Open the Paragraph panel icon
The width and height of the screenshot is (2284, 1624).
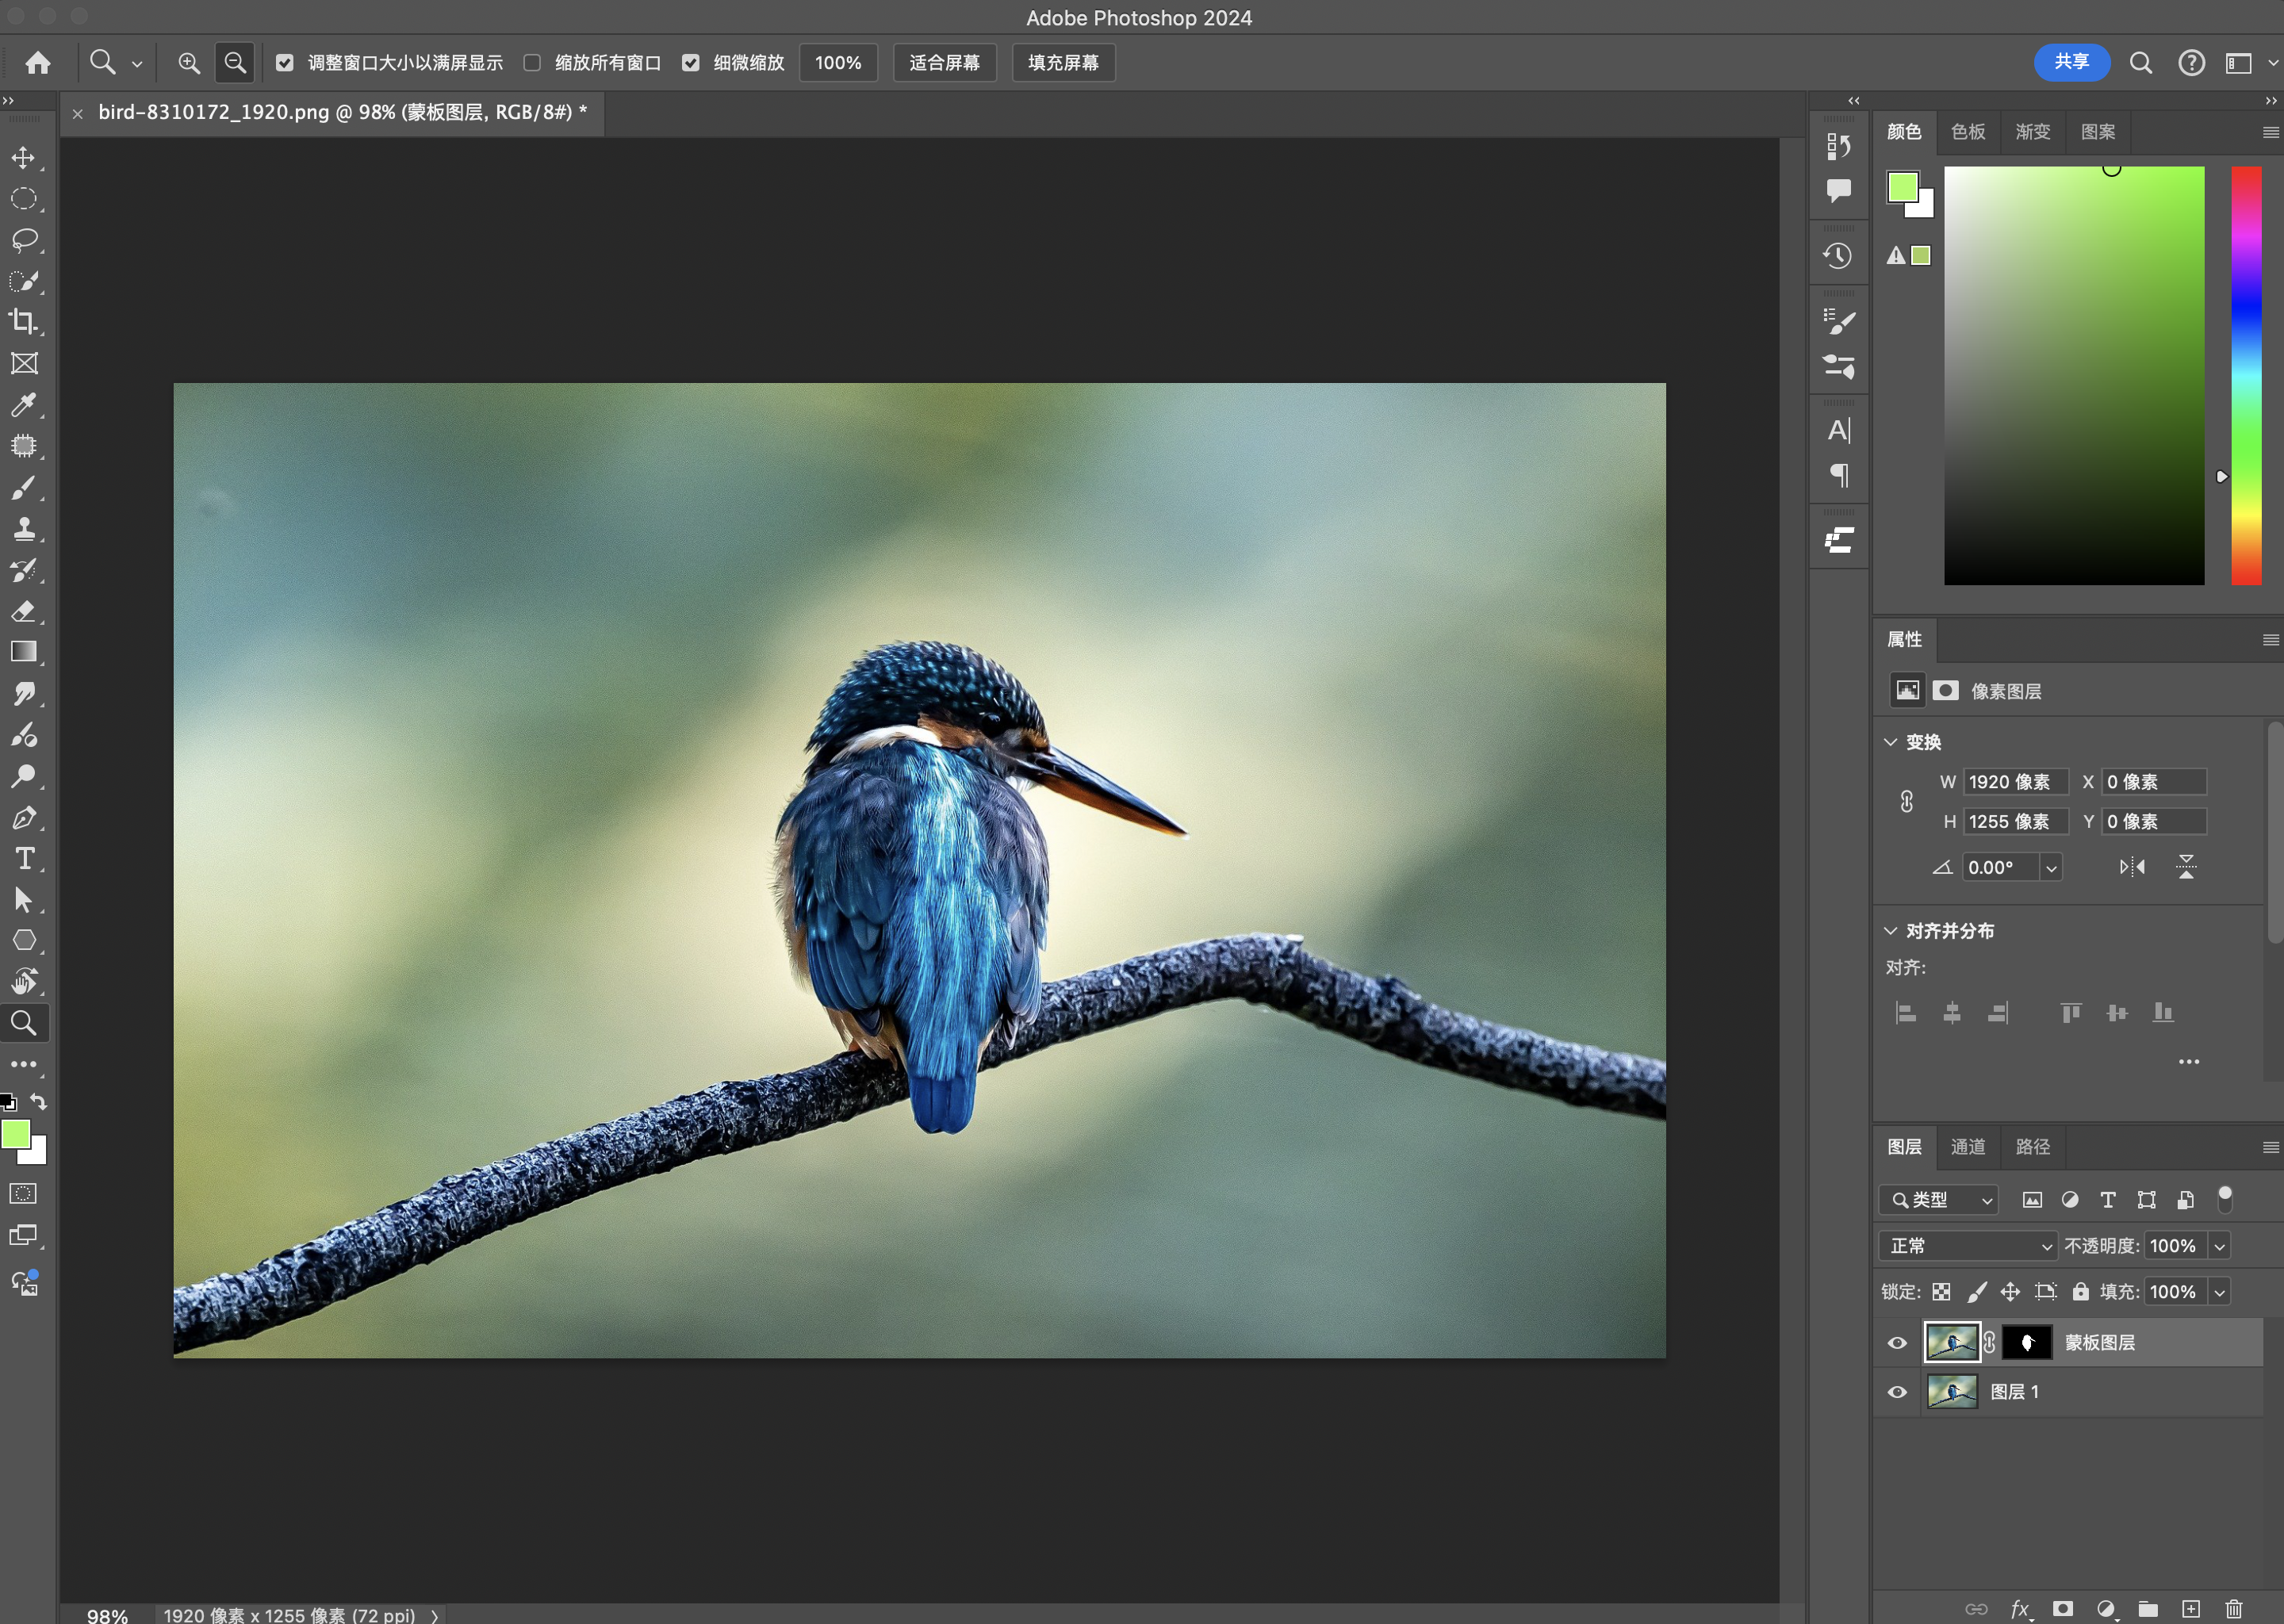(x=1838, y=475)
